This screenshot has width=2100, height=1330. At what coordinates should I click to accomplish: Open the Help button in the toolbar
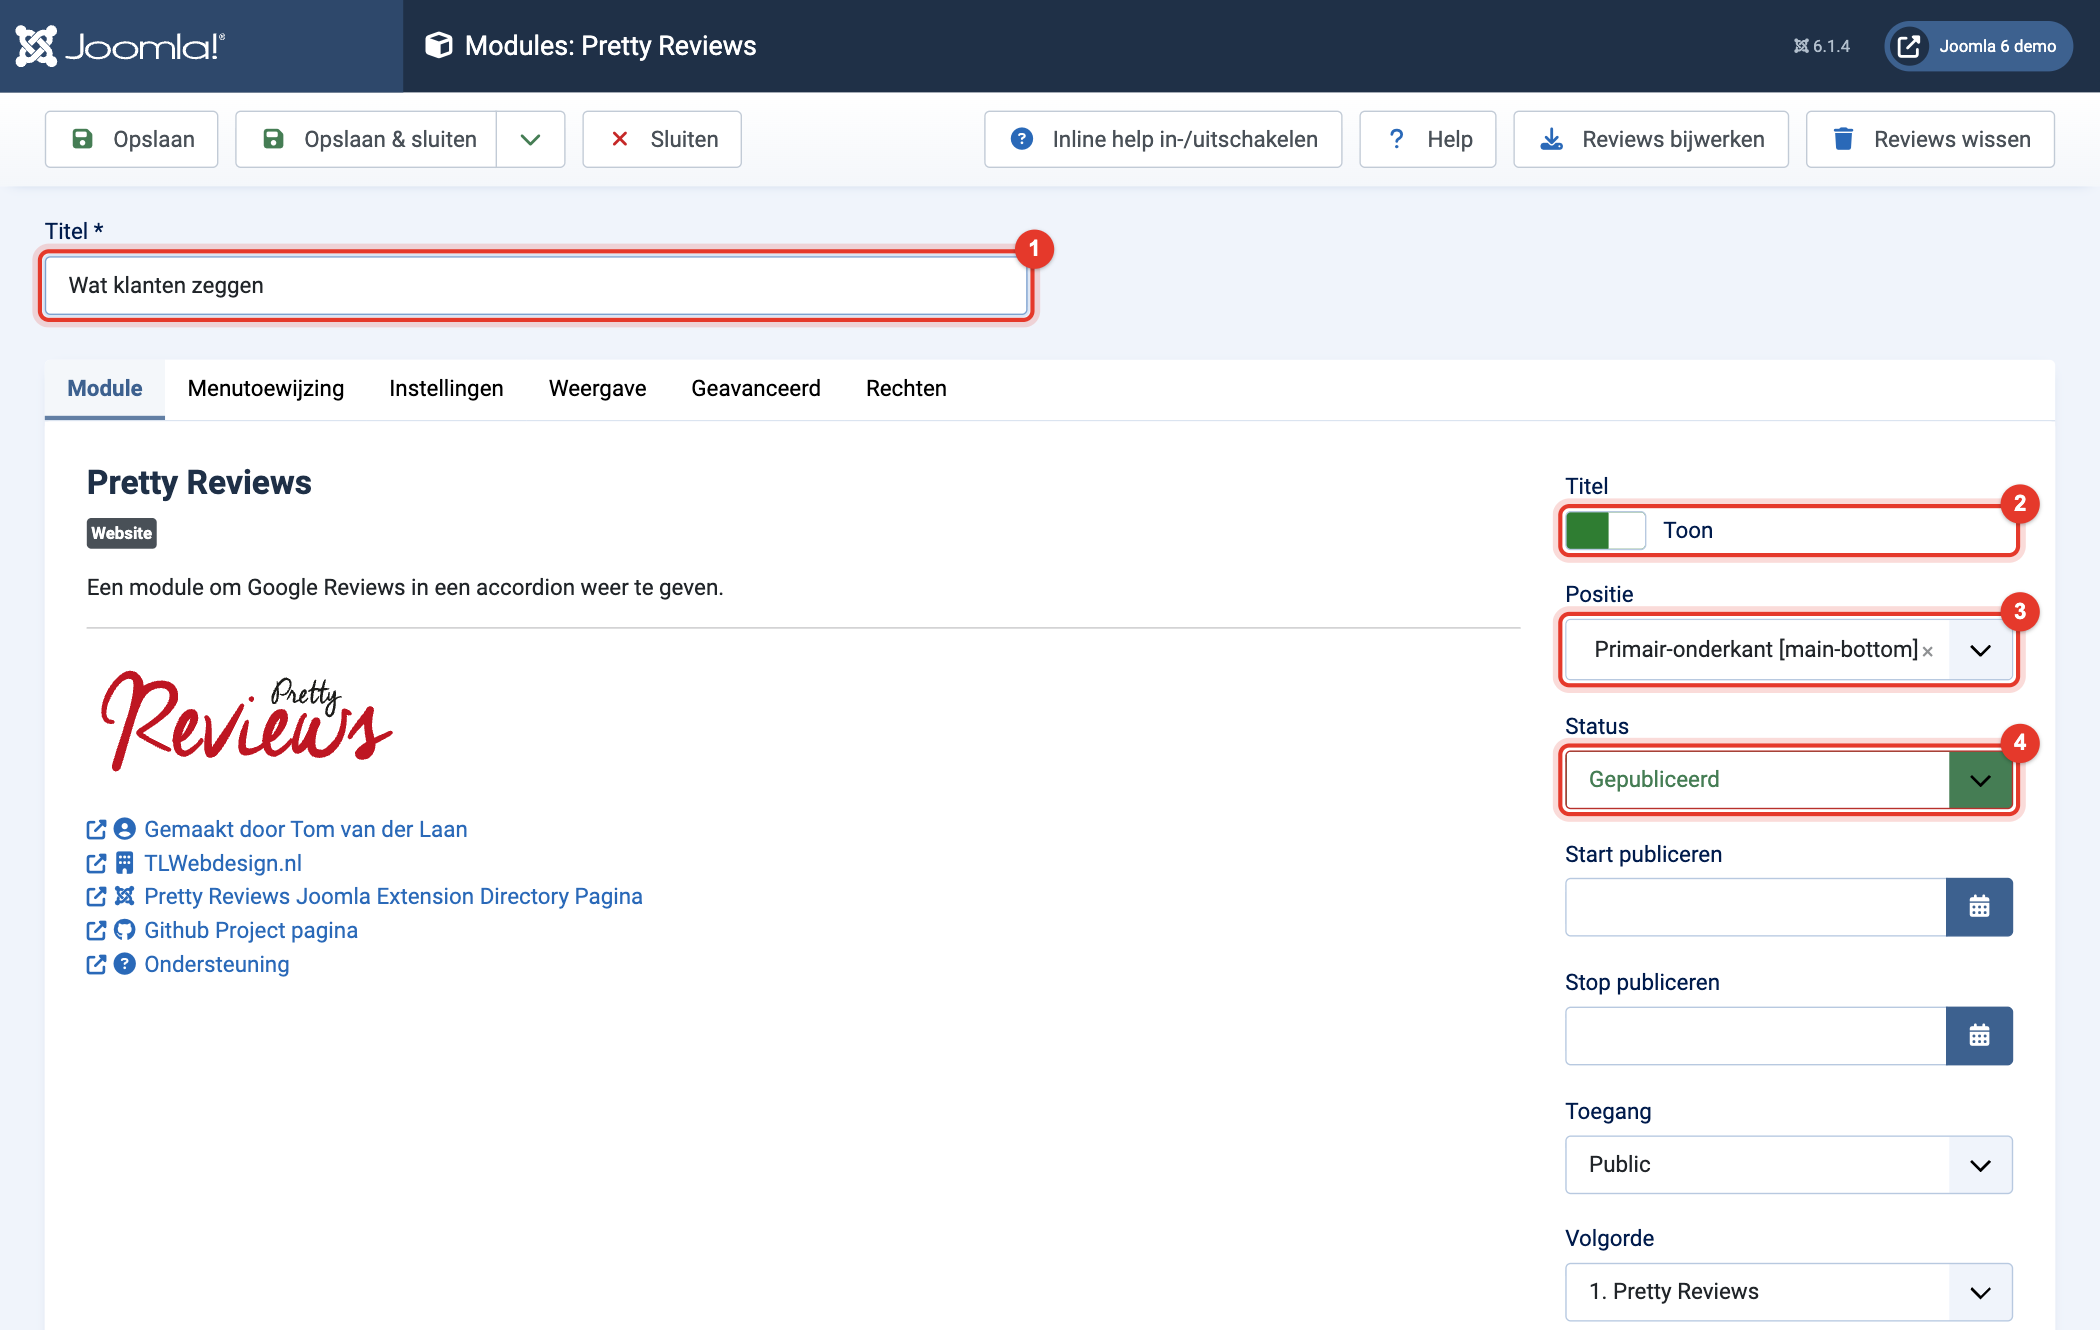click(x=1428, y=139)
